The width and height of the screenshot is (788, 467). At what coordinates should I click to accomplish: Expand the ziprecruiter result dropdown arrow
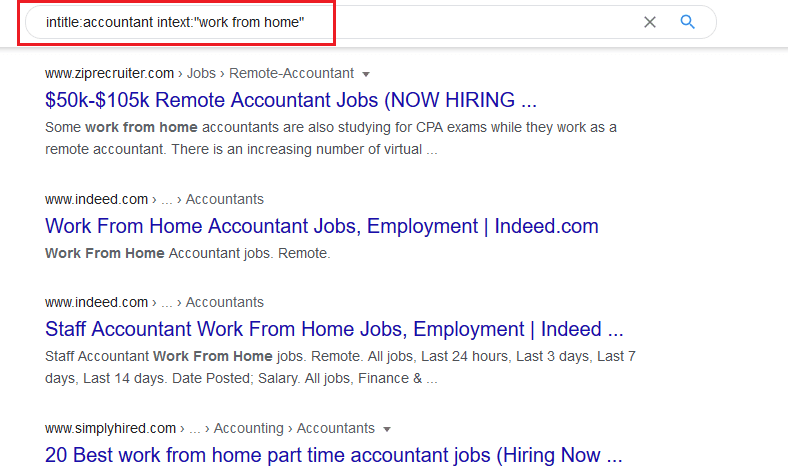tap(366, 74)
